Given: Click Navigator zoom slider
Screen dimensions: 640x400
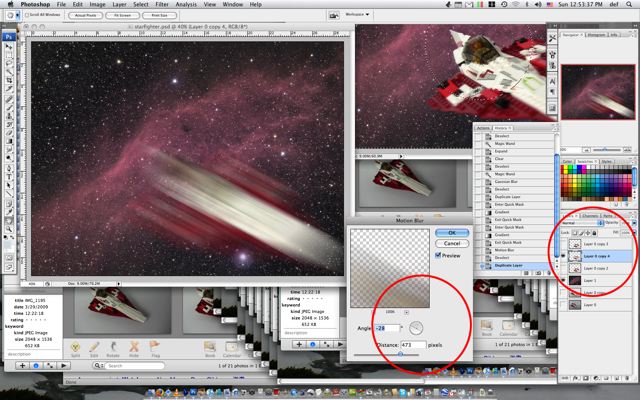Looking at the screenshot, I should point(605,150).
